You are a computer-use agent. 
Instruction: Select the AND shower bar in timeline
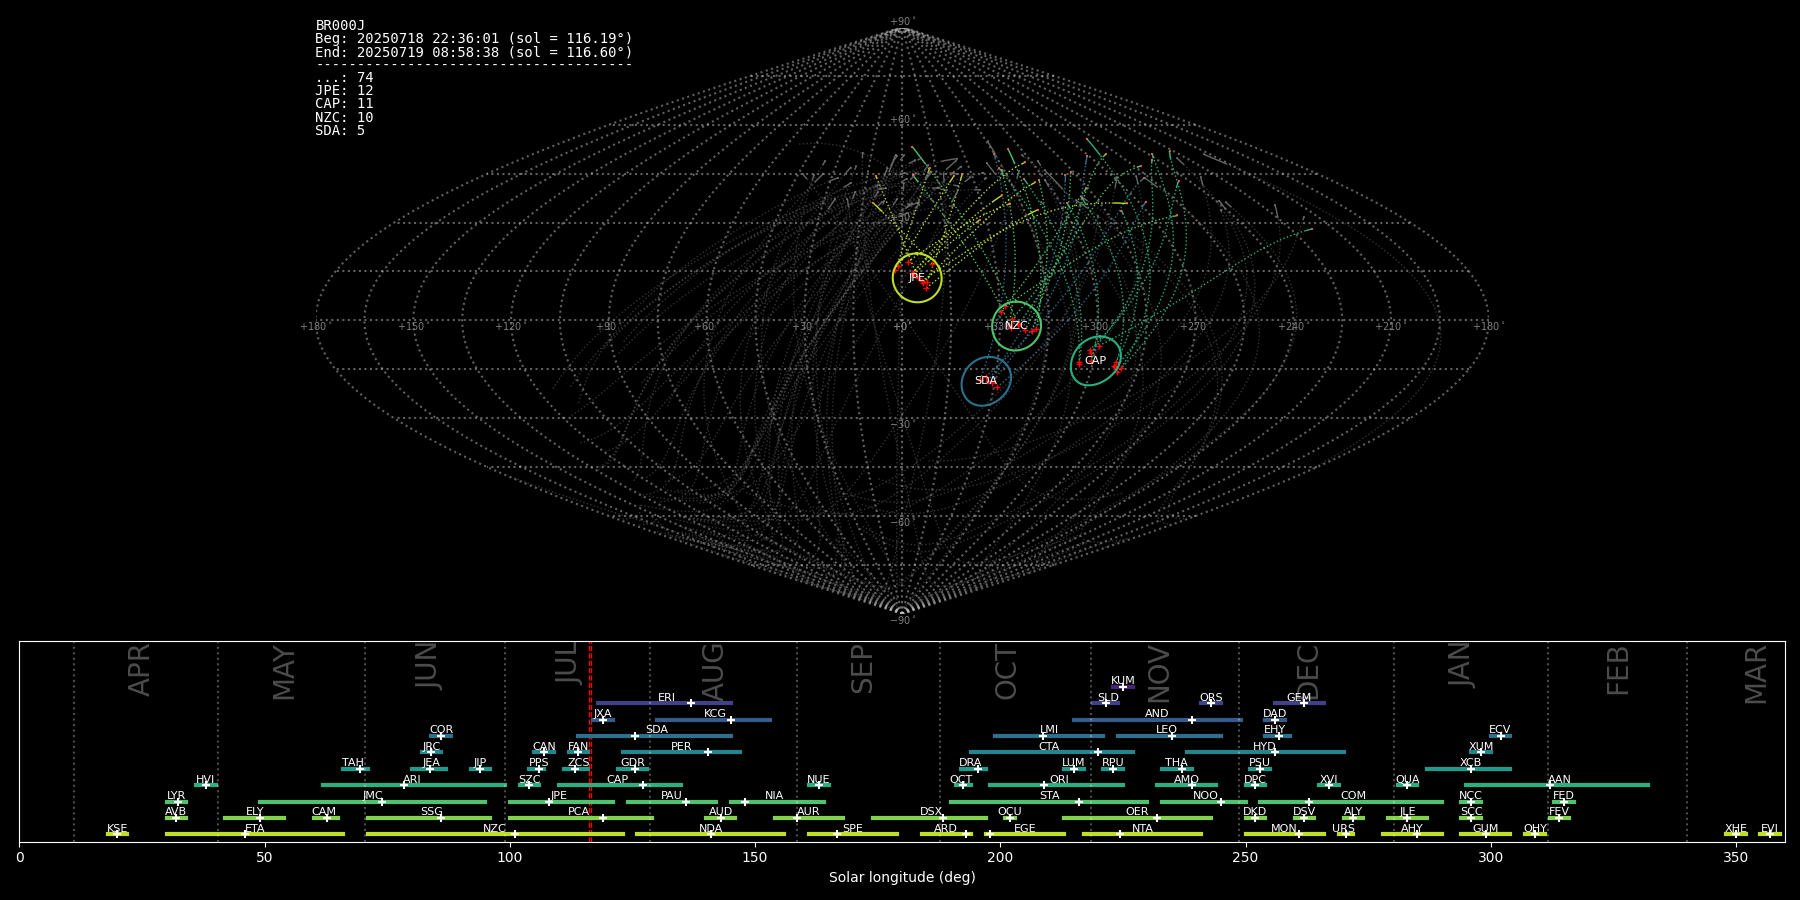[1157, 720]
